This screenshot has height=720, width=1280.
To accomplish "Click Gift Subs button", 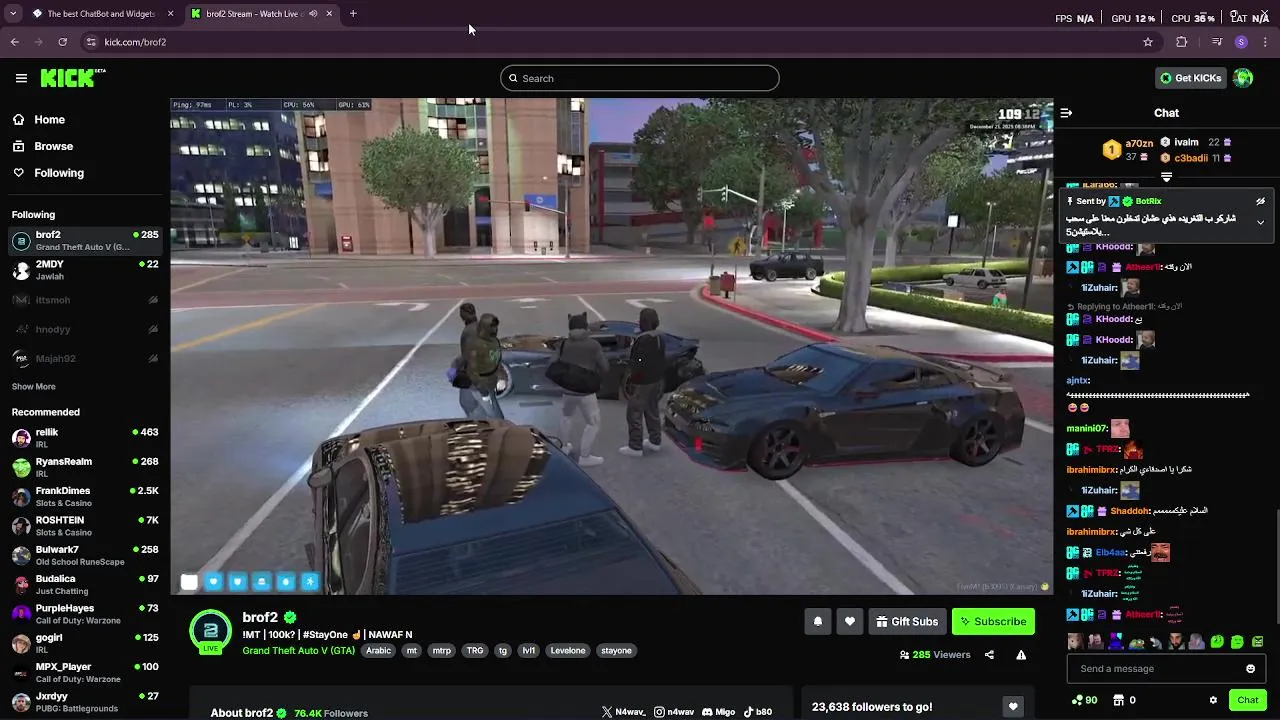I will [907, 622].
